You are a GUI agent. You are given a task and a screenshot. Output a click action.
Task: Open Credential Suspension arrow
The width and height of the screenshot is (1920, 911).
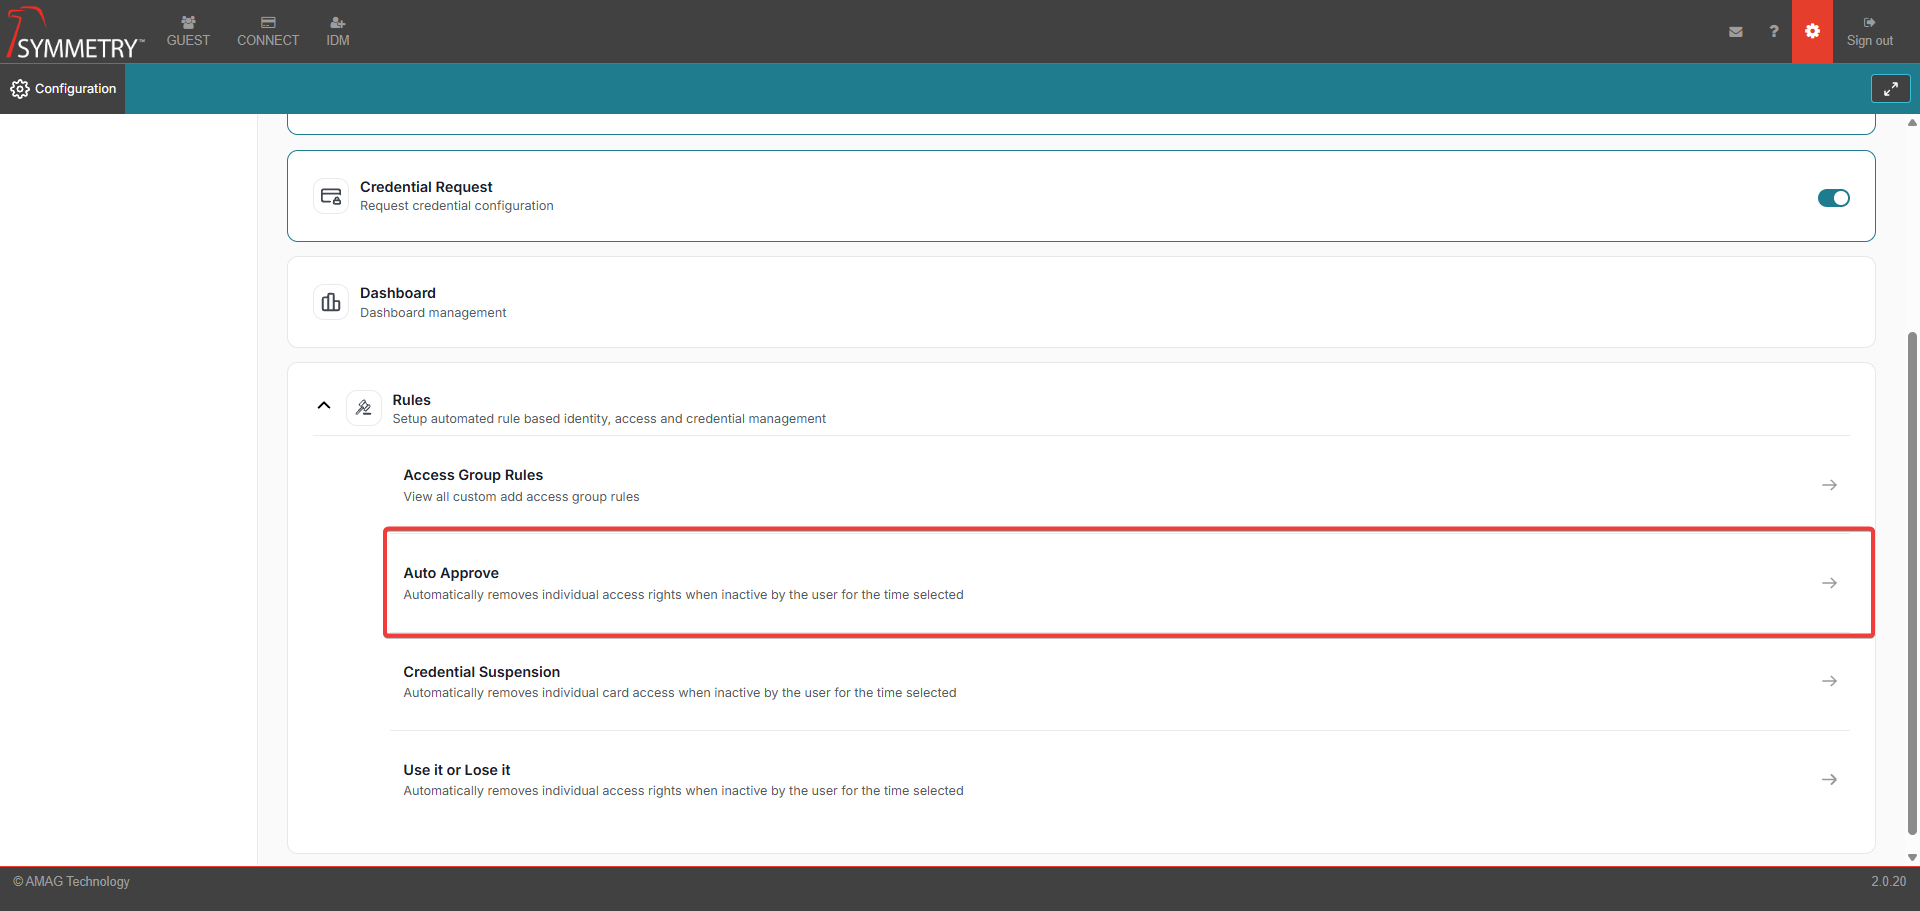(x=1829, y=681)
